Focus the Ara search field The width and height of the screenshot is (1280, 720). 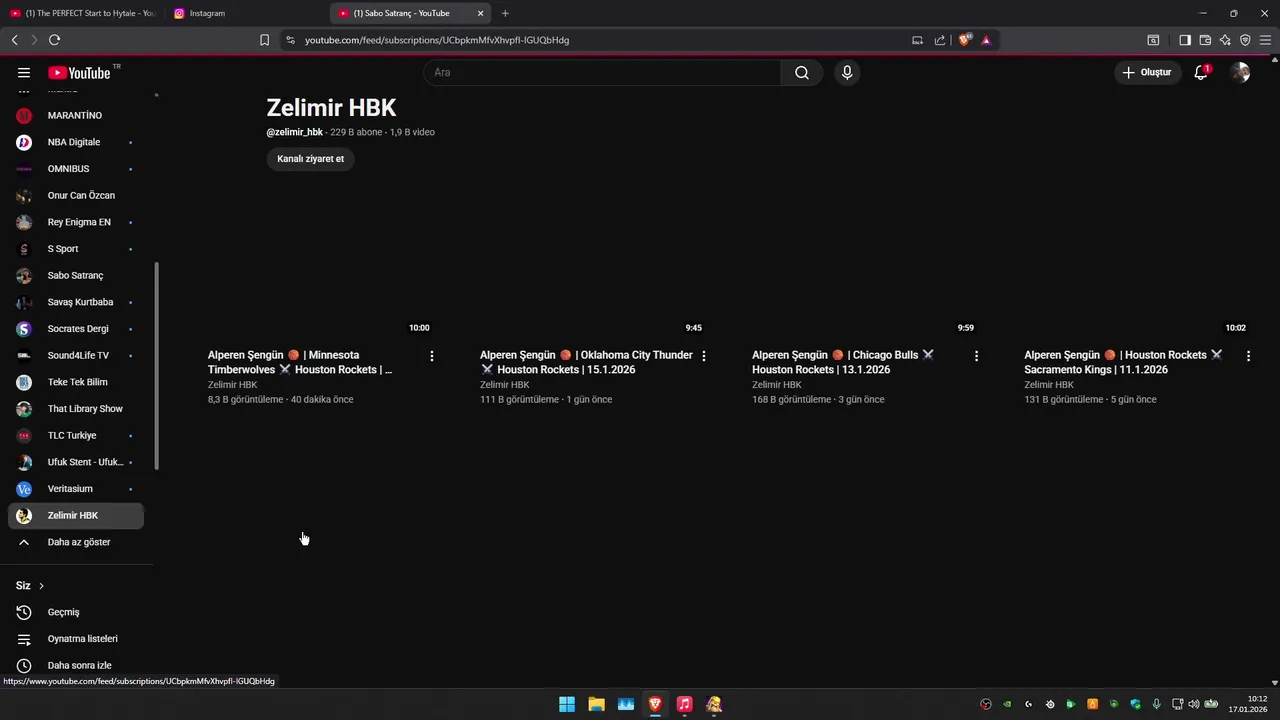[602, 73]
